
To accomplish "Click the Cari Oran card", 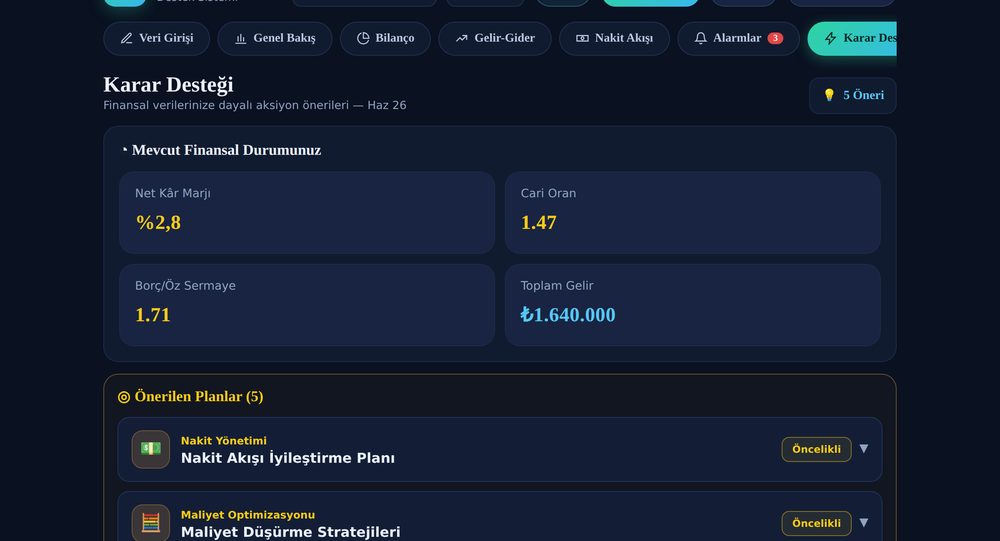I will coord(693,212).
